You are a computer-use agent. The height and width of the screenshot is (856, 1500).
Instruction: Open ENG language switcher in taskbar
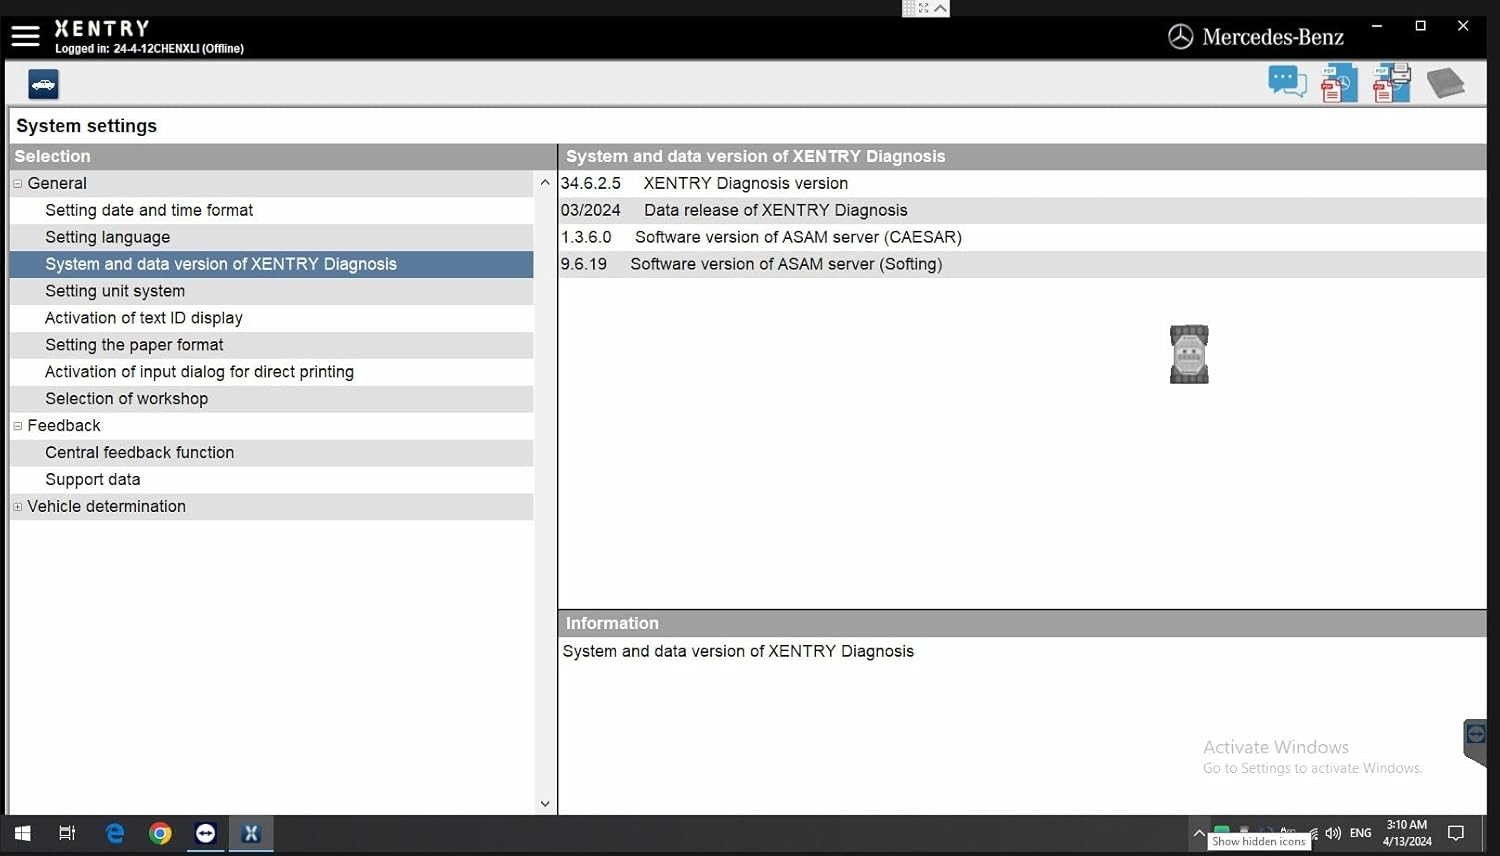pyautogui.click(x=1360, y=833)
